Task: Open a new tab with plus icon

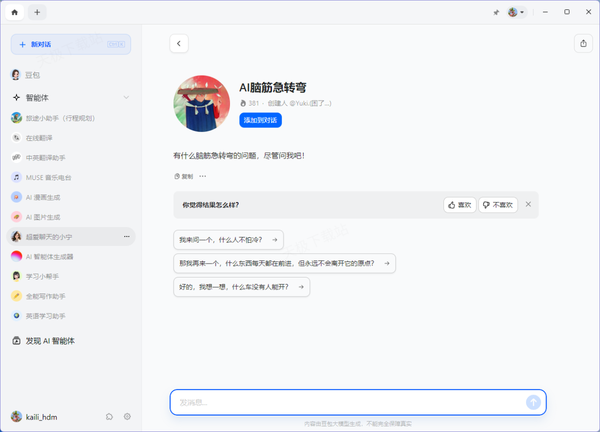Action: pyautogui.click(x=37, y=12)
